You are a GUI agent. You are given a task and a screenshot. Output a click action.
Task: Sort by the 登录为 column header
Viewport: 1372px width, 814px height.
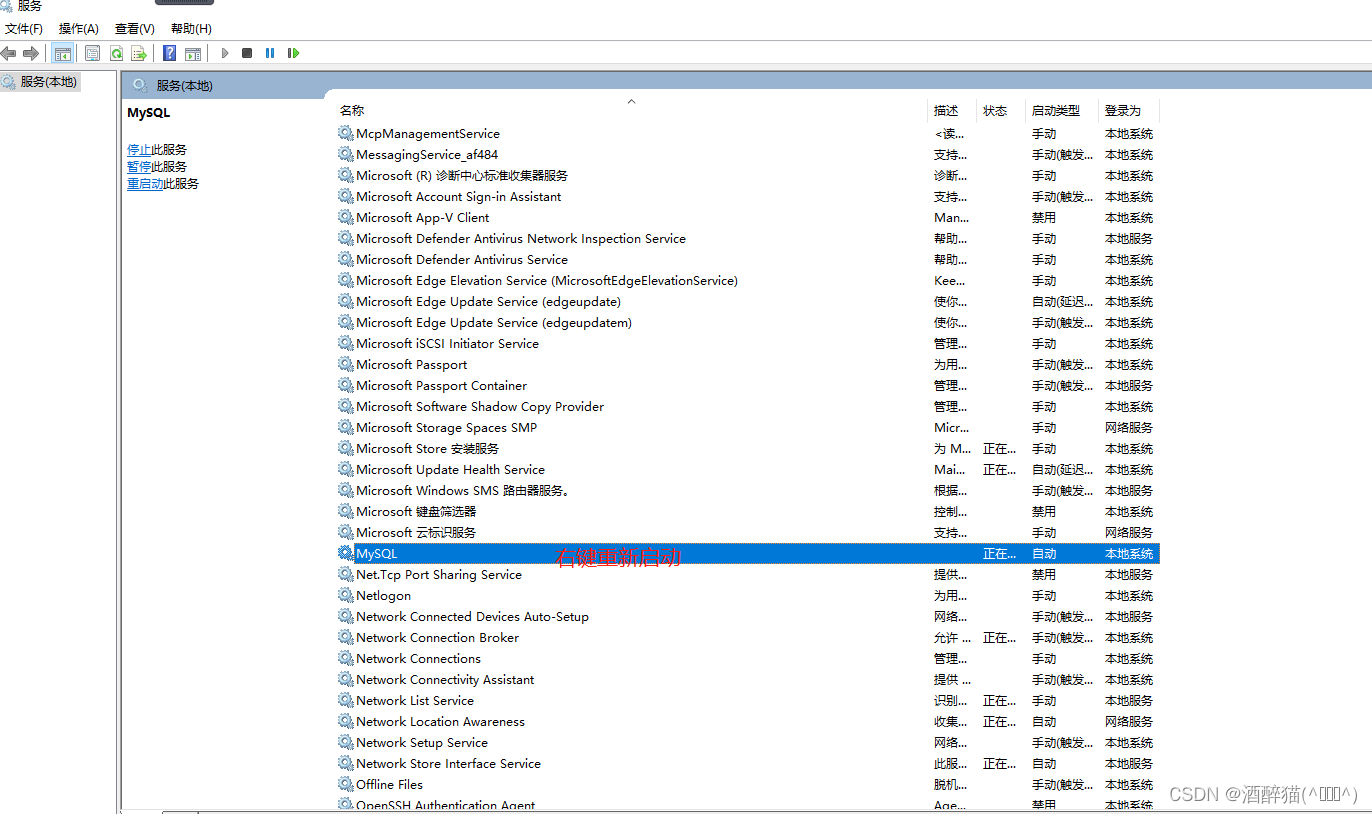coord(1123,110)
